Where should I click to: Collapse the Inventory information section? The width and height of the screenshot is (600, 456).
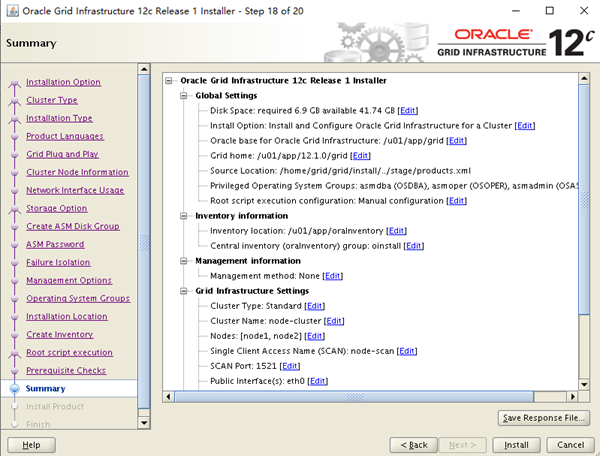pos(184,216)
